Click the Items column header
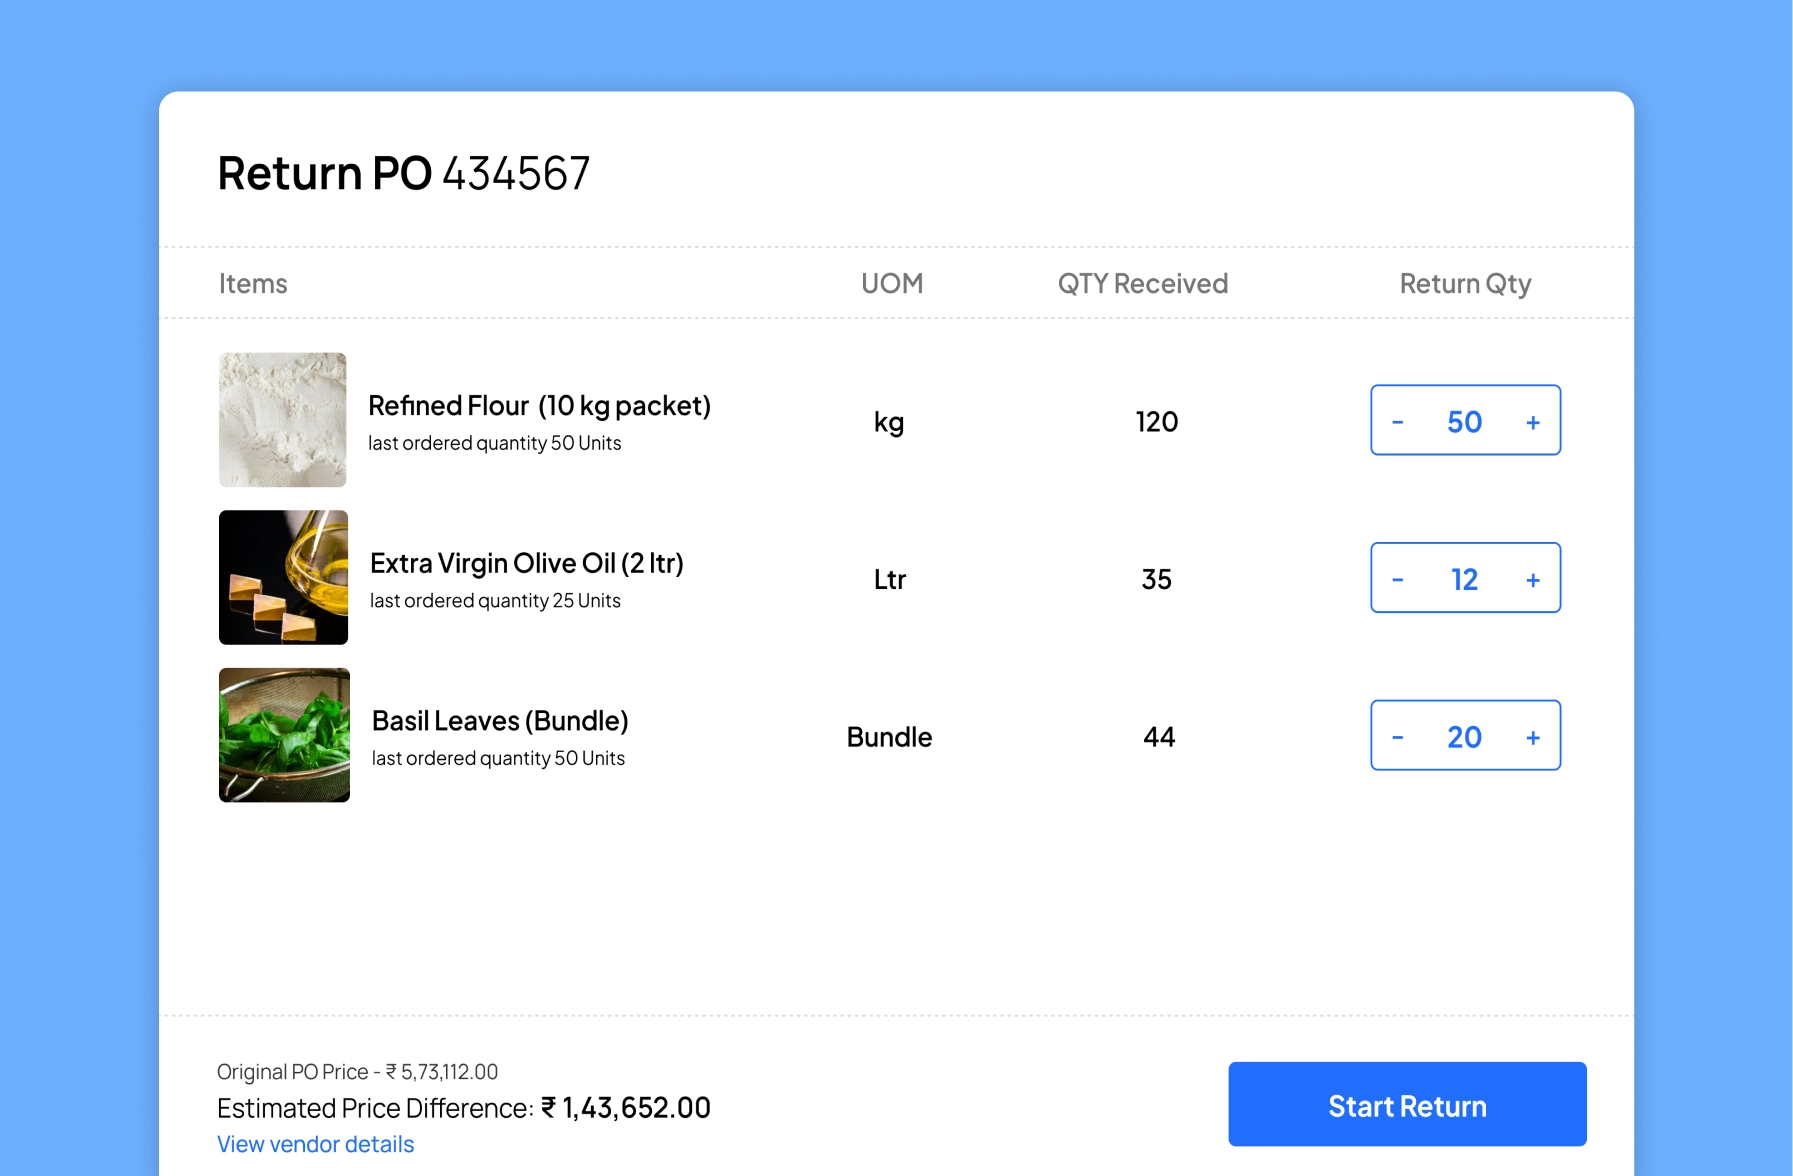The image size is (1793, 1176). 253,284
